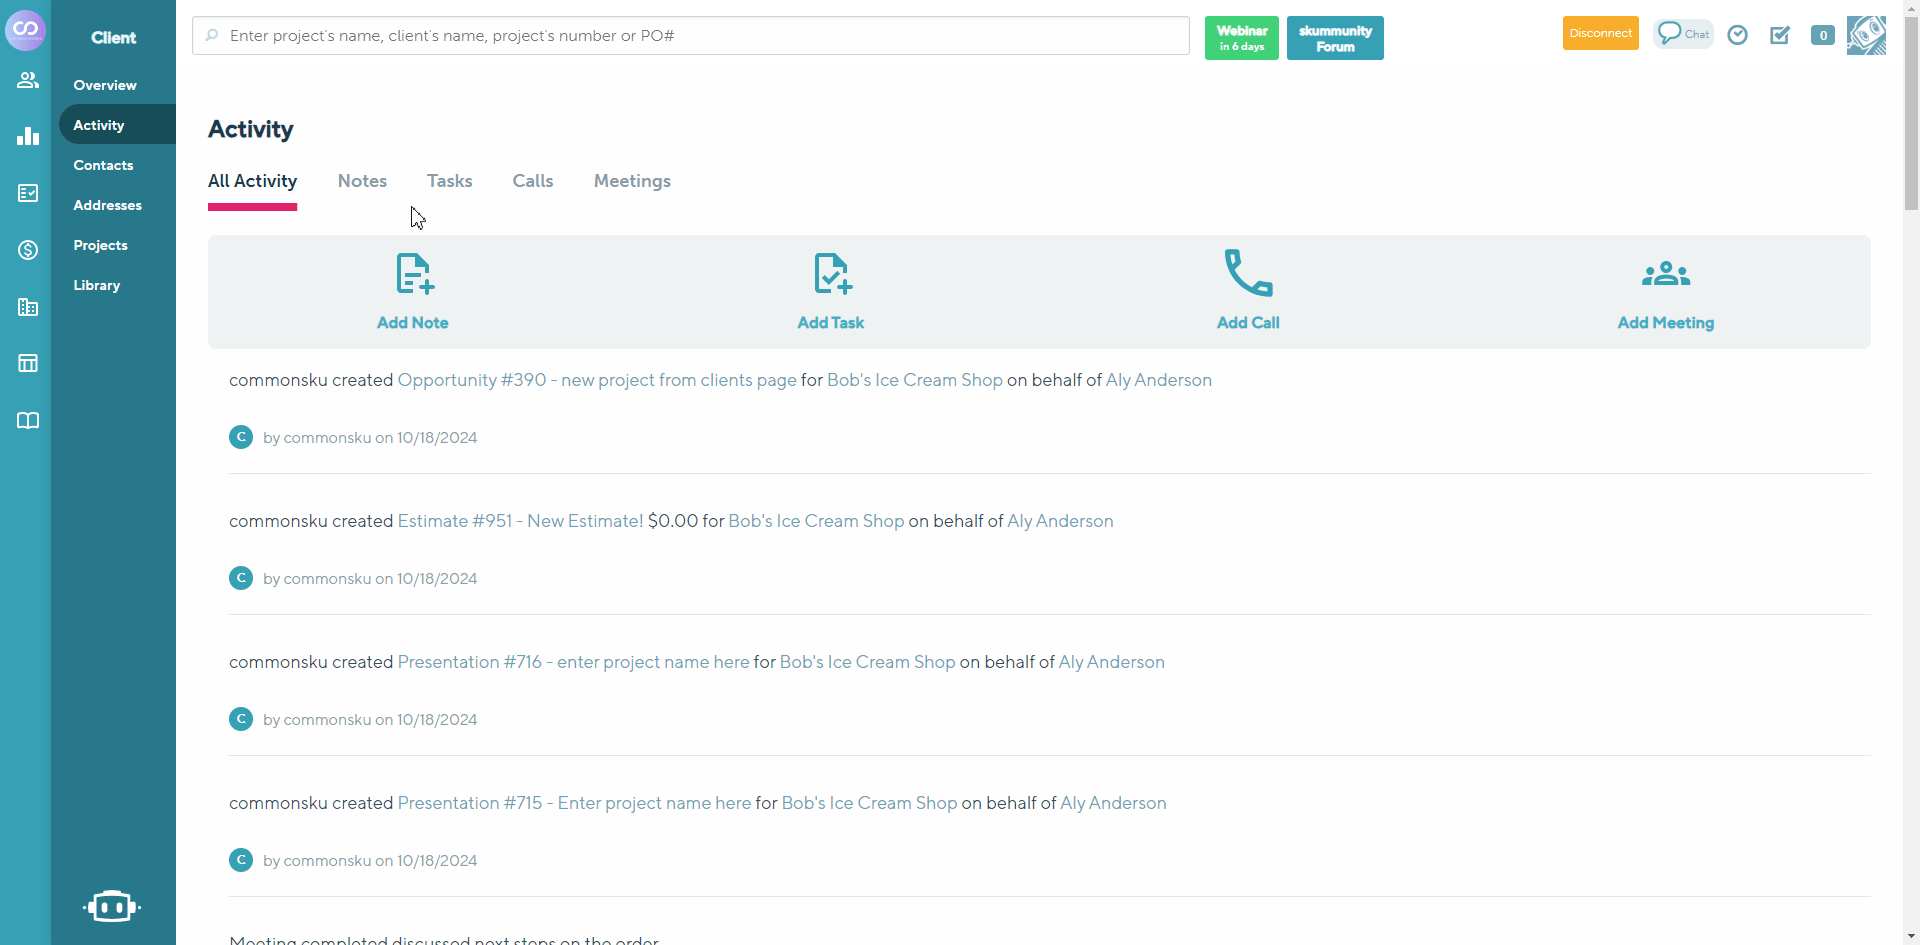Select the bar chart reports icon in the sidebar rail
The image size is (1920, 945).
[27, 136]
